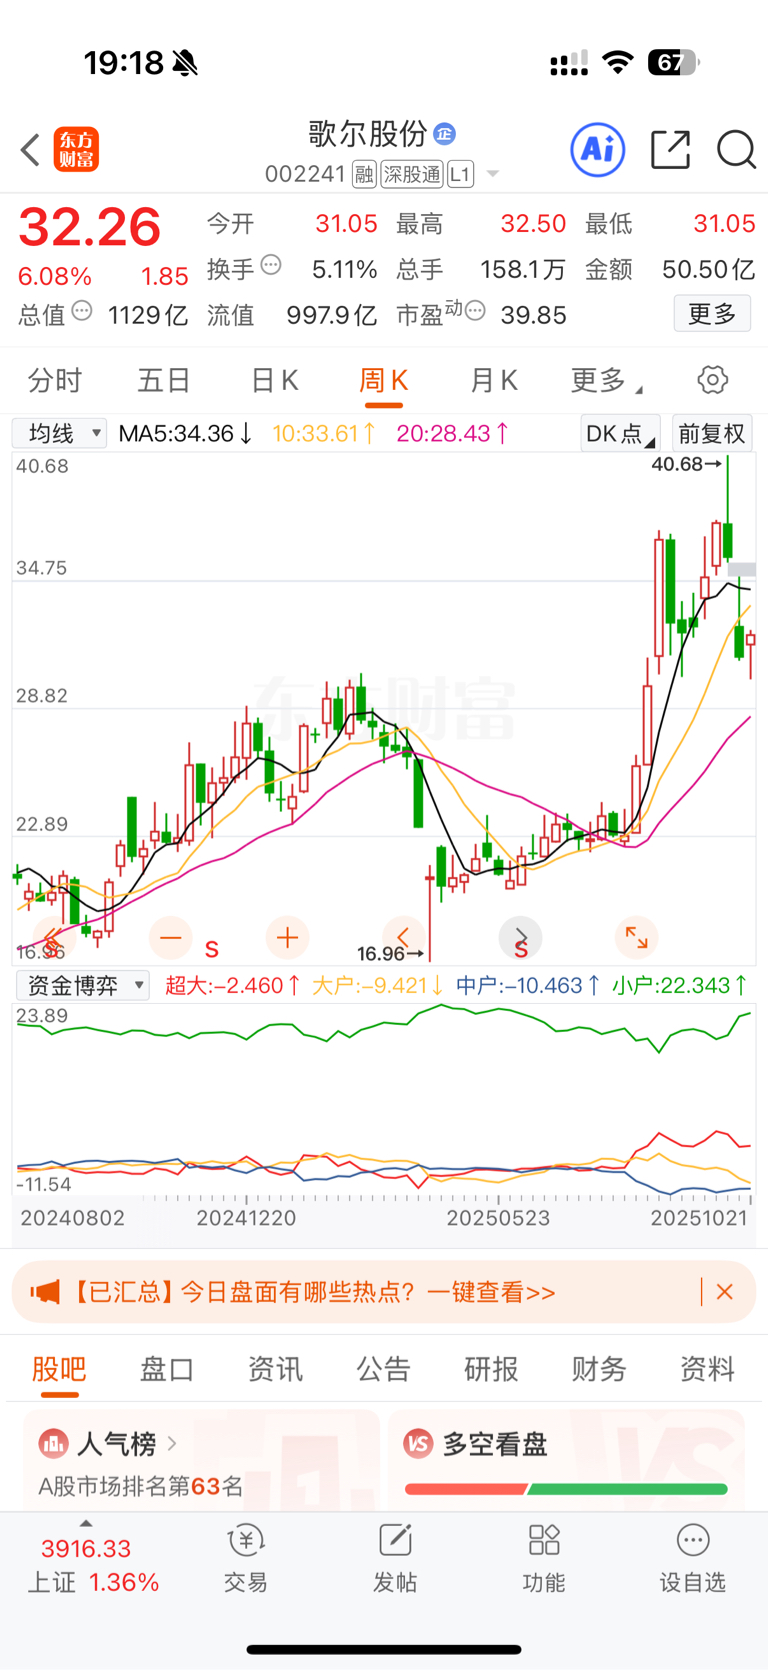Open the 多空看盘 card
Image resolution: width=768 pixels, height=1670 pixels.
pos(566,1461)
